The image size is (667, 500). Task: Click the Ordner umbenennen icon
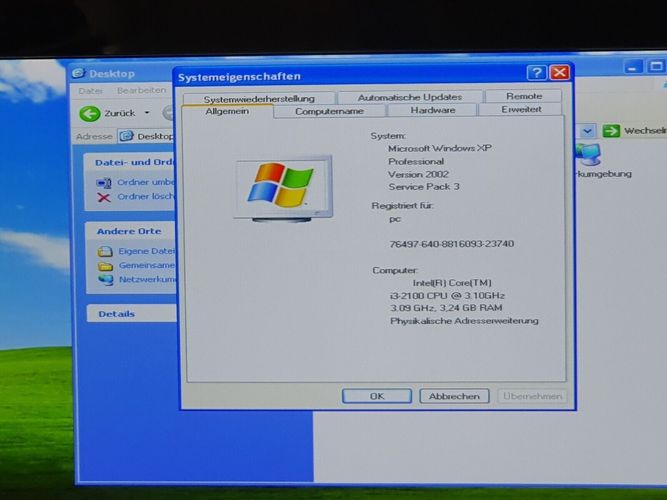(104, 183)
